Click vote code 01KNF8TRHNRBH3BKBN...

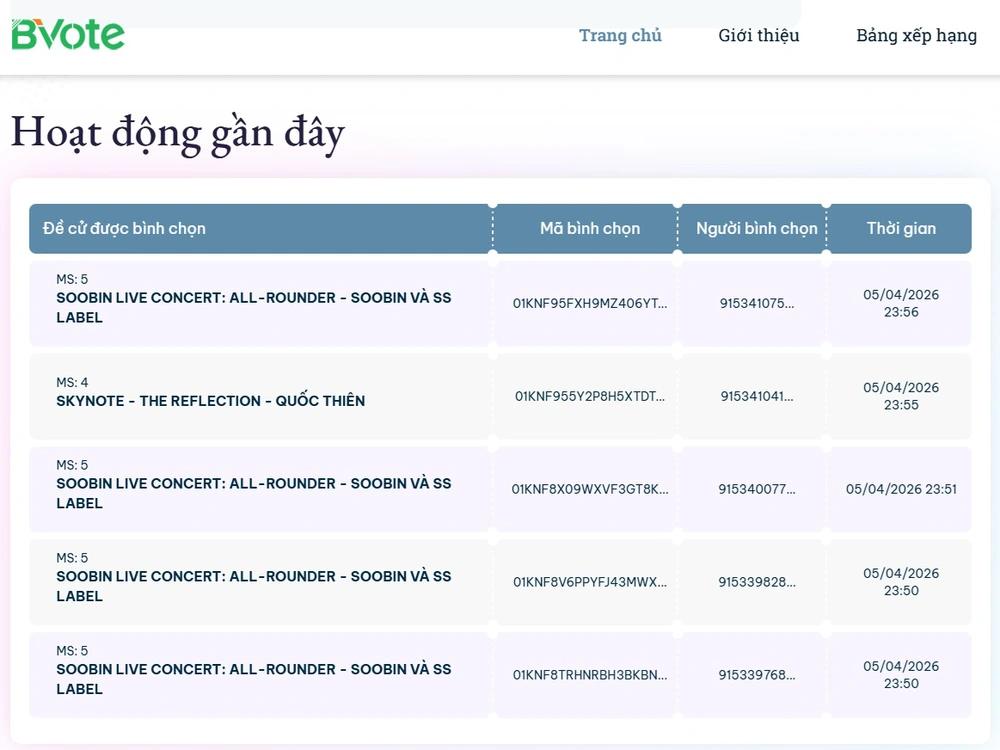(x=589, y=676)
